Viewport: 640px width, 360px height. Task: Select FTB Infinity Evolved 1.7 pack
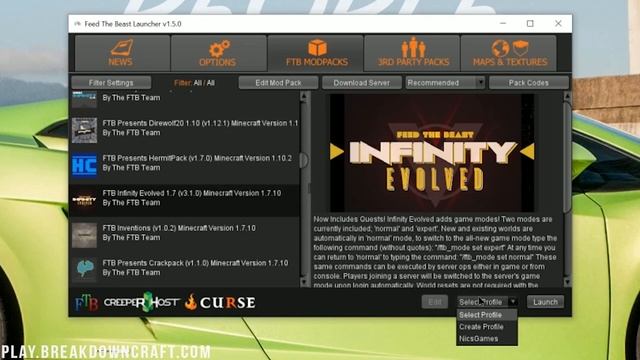point(184,200)
